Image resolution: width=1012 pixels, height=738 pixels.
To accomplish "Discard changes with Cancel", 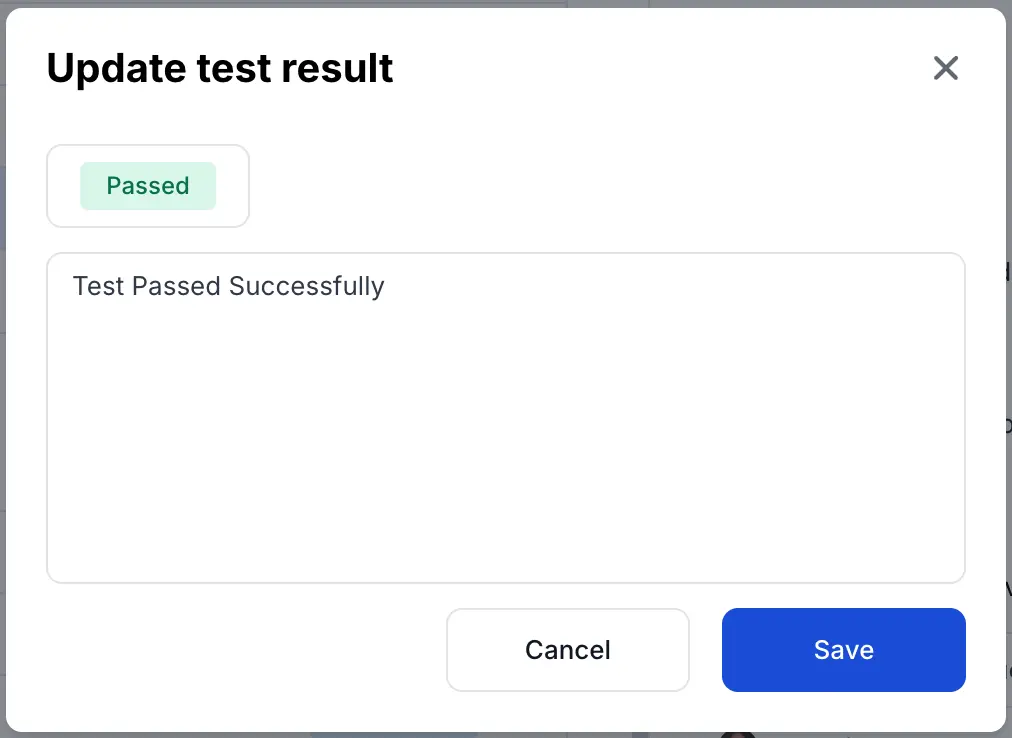I will [567, 650].
